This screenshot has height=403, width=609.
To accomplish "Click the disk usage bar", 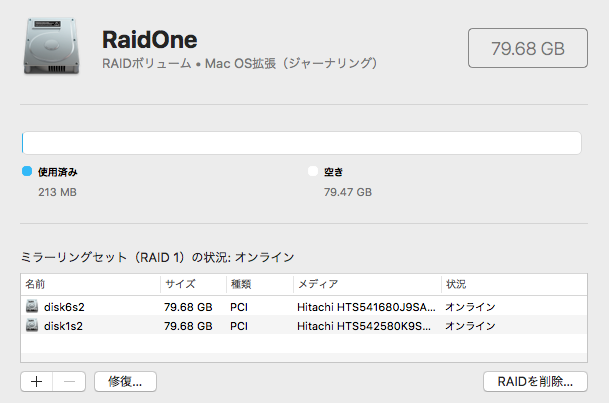I will [x=301, y=143].
